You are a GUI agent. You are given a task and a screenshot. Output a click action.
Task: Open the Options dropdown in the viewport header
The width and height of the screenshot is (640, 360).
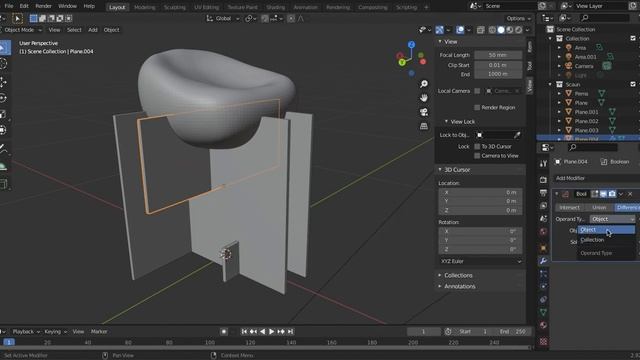point(518,18)
